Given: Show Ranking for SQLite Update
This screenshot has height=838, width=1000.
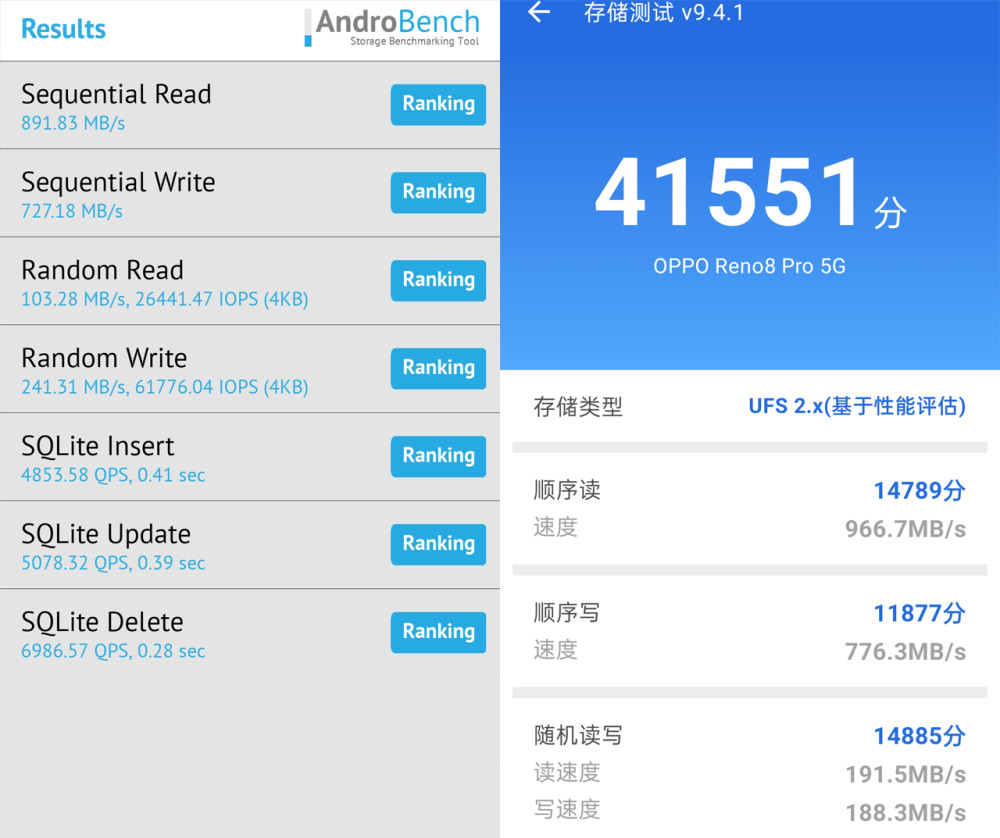Looking at the screenshot, I should [438, 544].
